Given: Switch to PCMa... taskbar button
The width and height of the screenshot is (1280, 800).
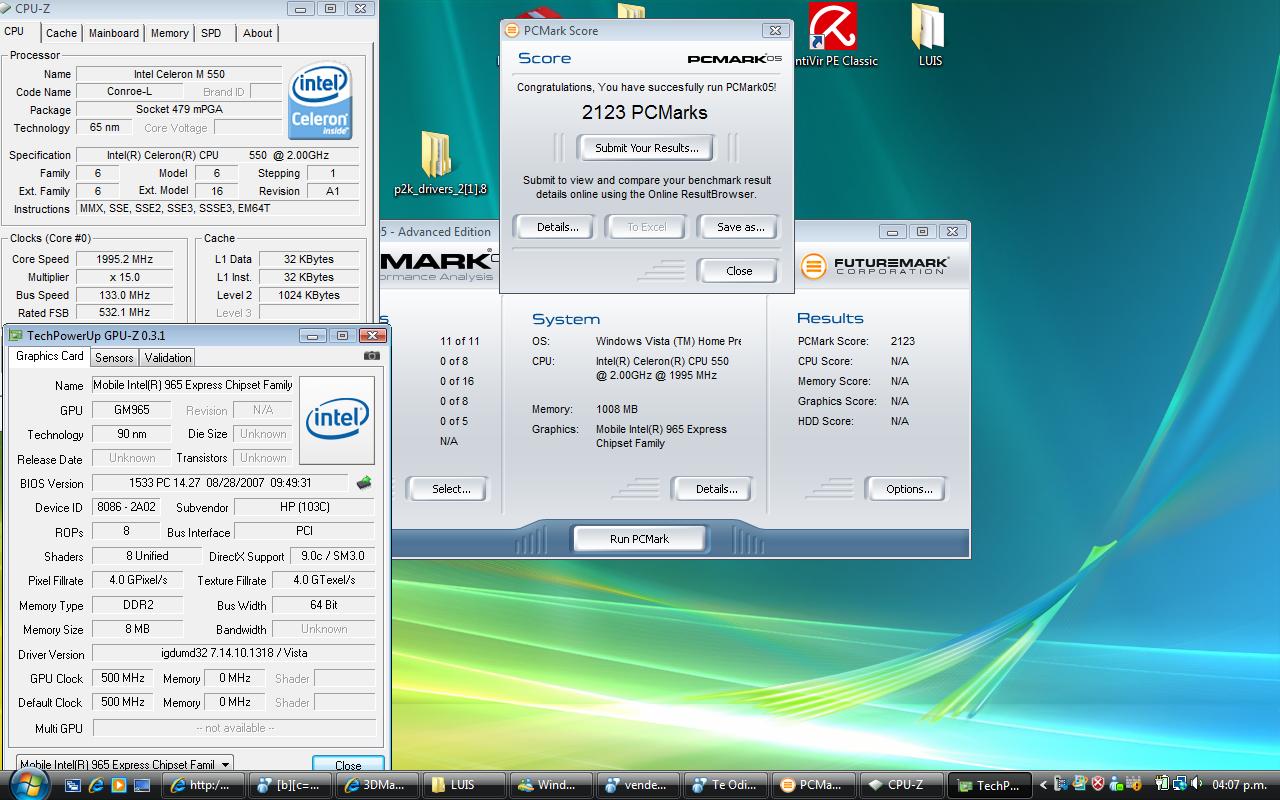Looking at the screenshot, I should [815, 785].
